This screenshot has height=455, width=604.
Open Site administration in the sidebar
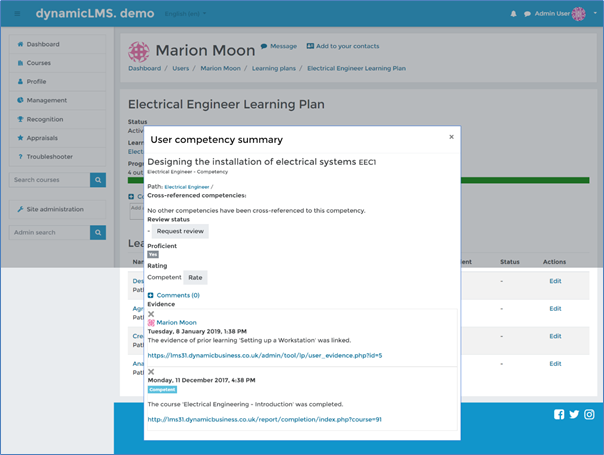(57, 209)
